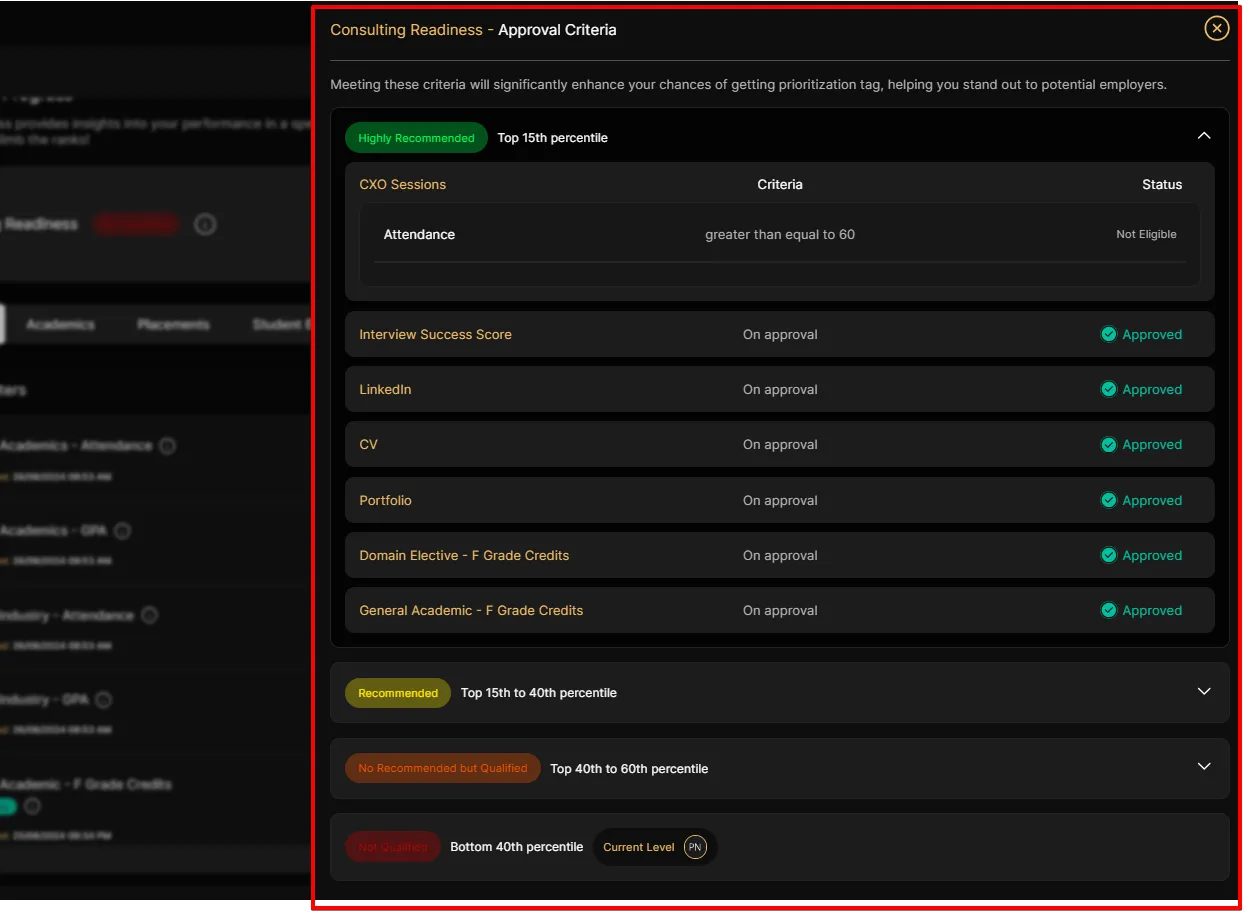Open the info icon beside Readiness badge
This screenshot has height=914, width=1247.
[205, 225]
